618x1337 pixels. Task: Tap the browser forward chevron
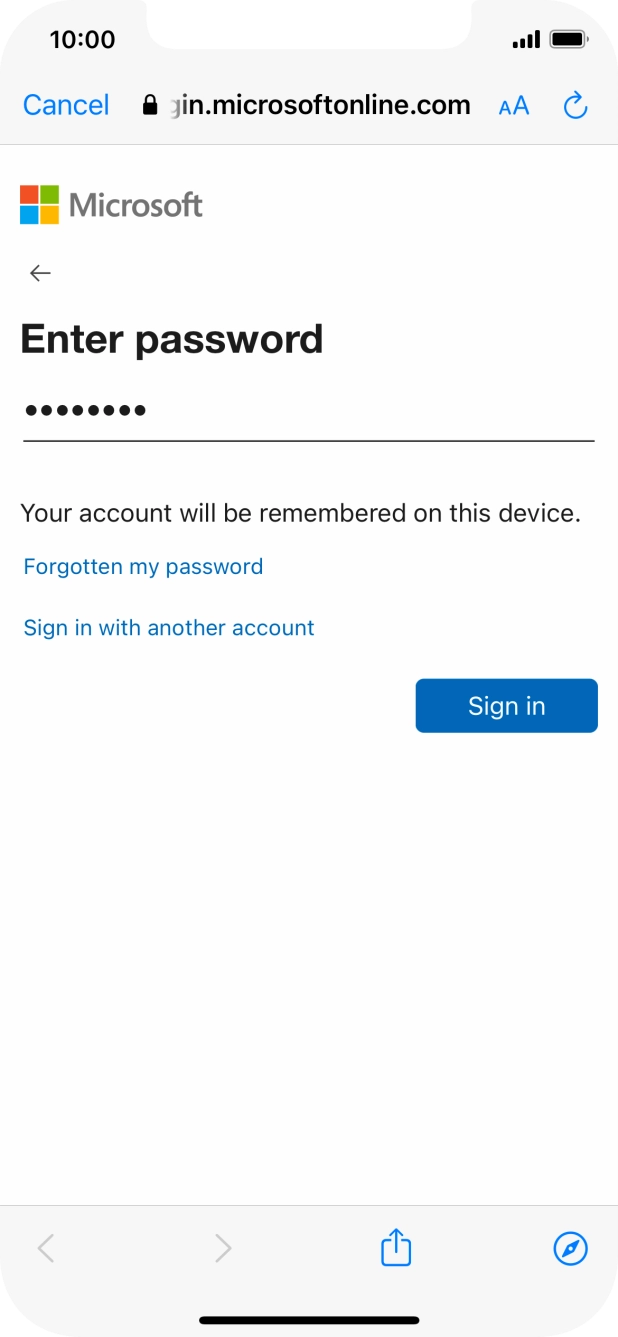click(x=223, y=1247)
